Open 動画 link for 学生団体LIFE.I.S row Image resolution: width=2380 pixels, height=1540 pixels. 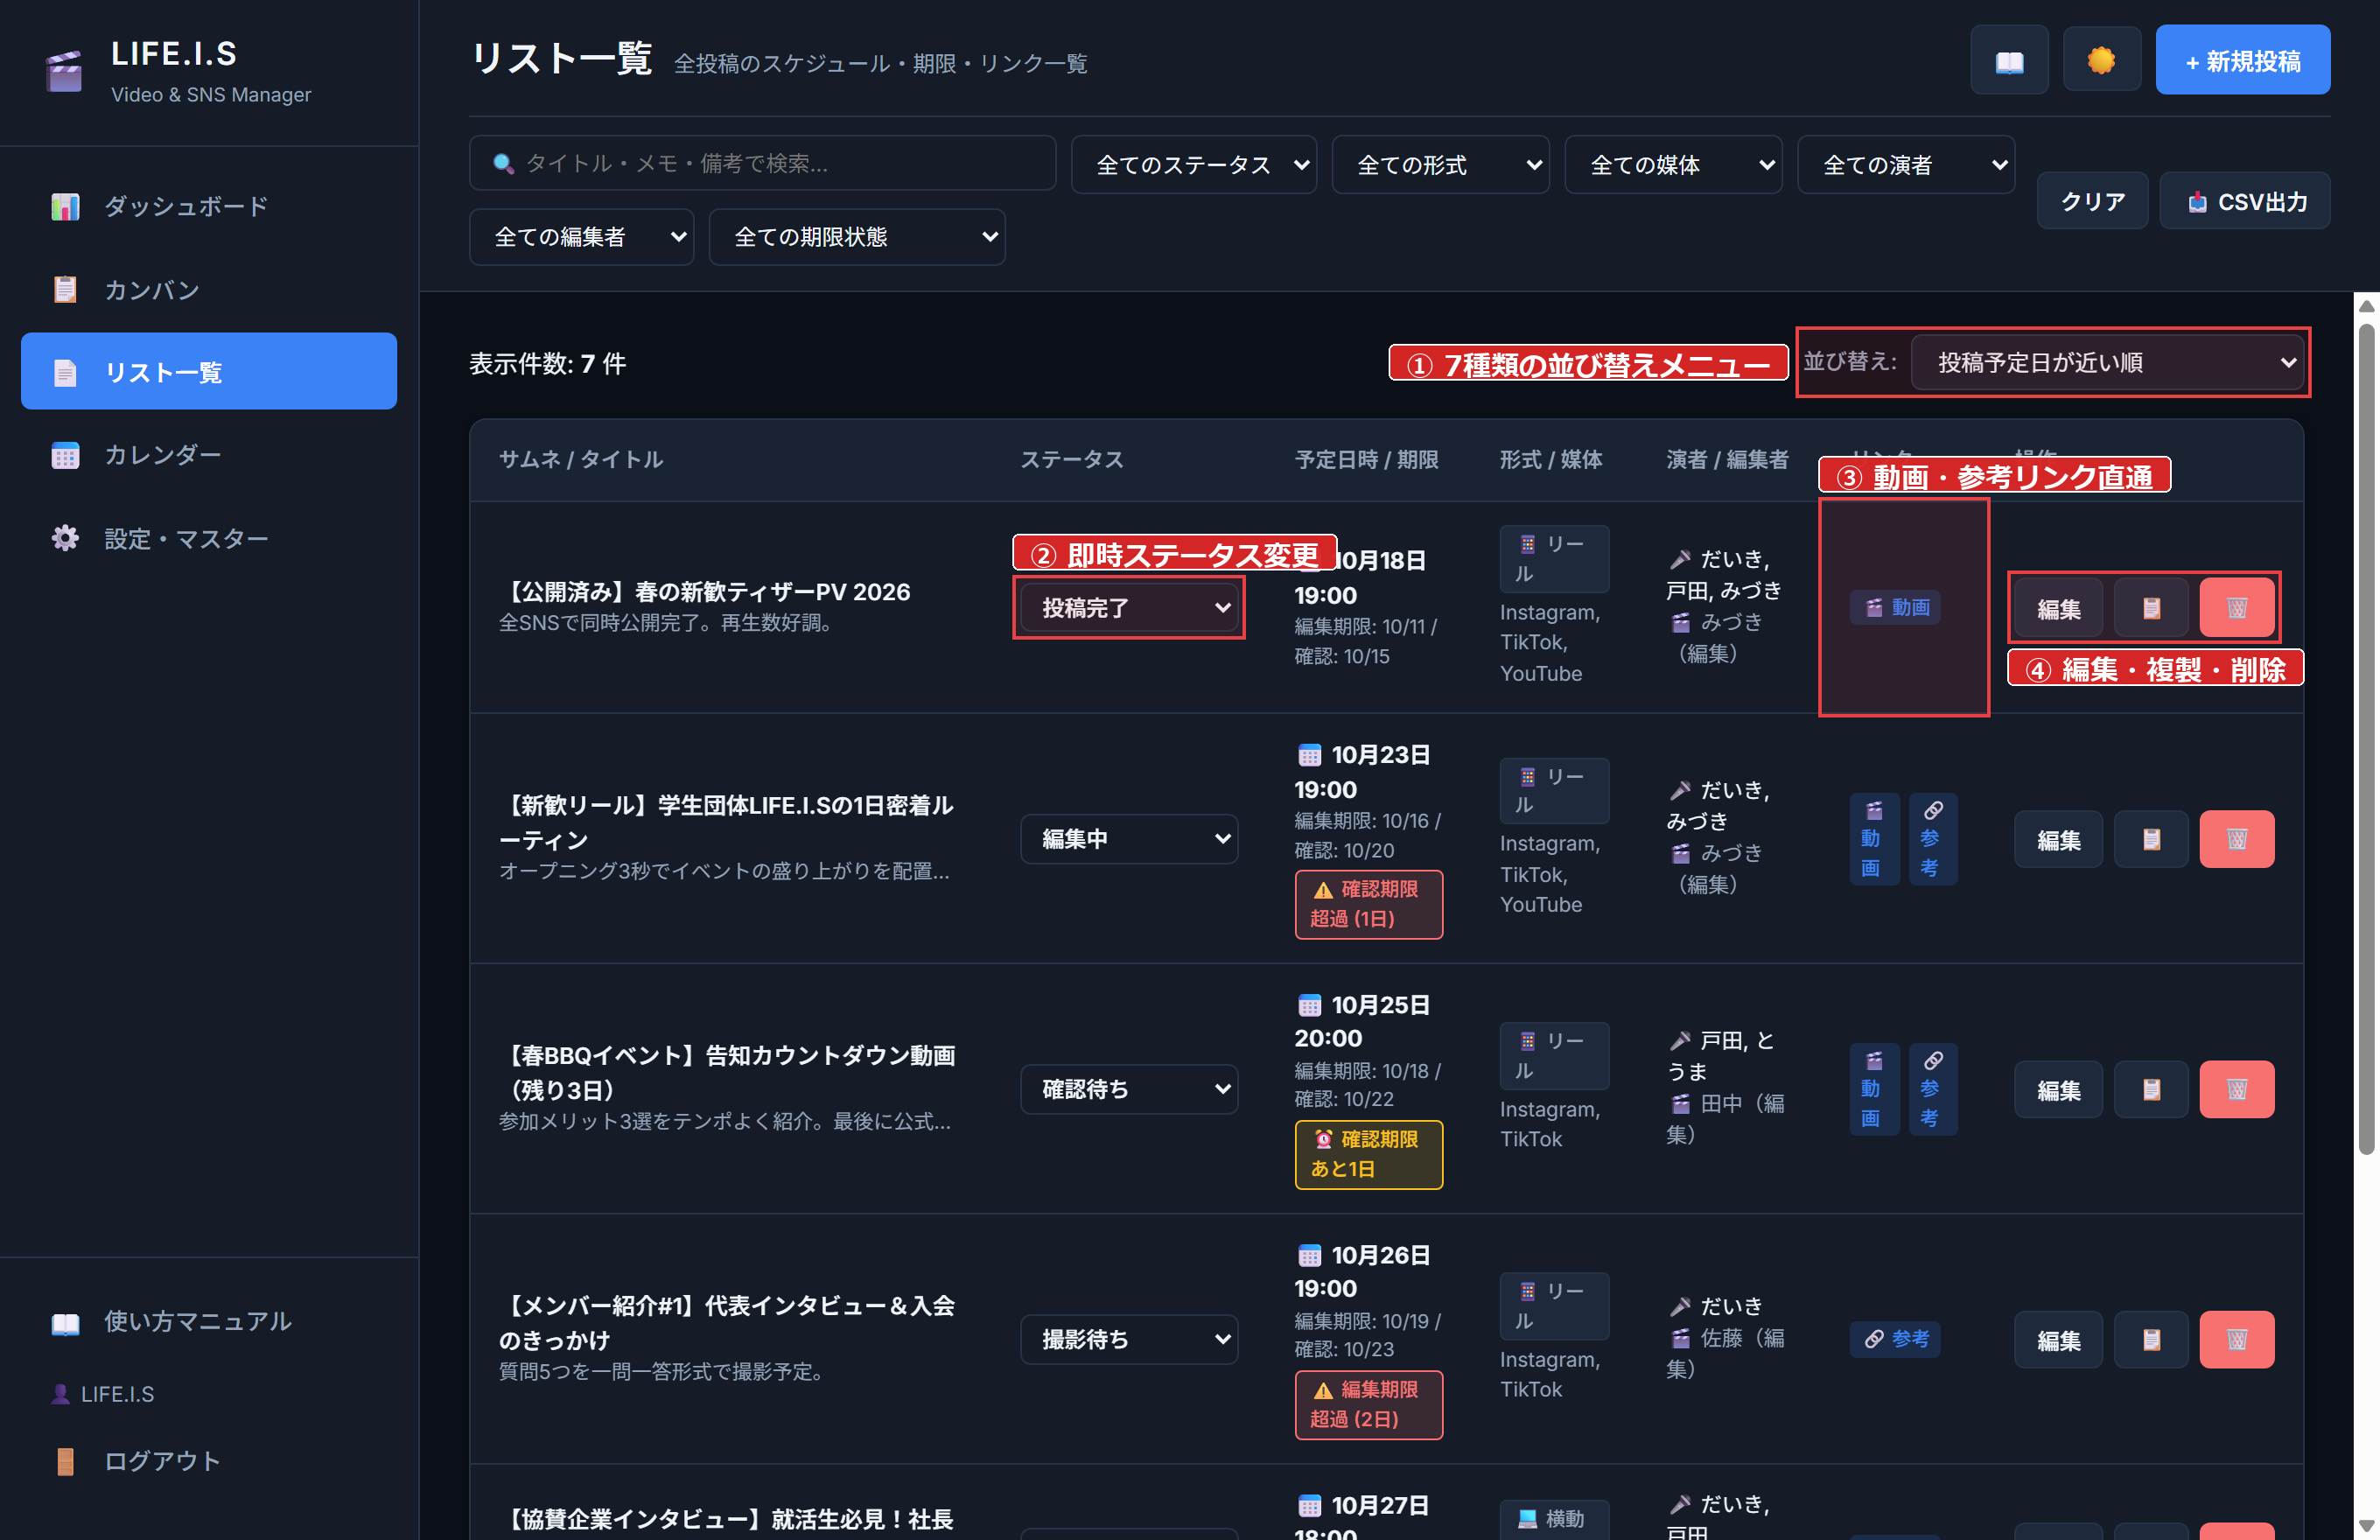[1874, 839]
